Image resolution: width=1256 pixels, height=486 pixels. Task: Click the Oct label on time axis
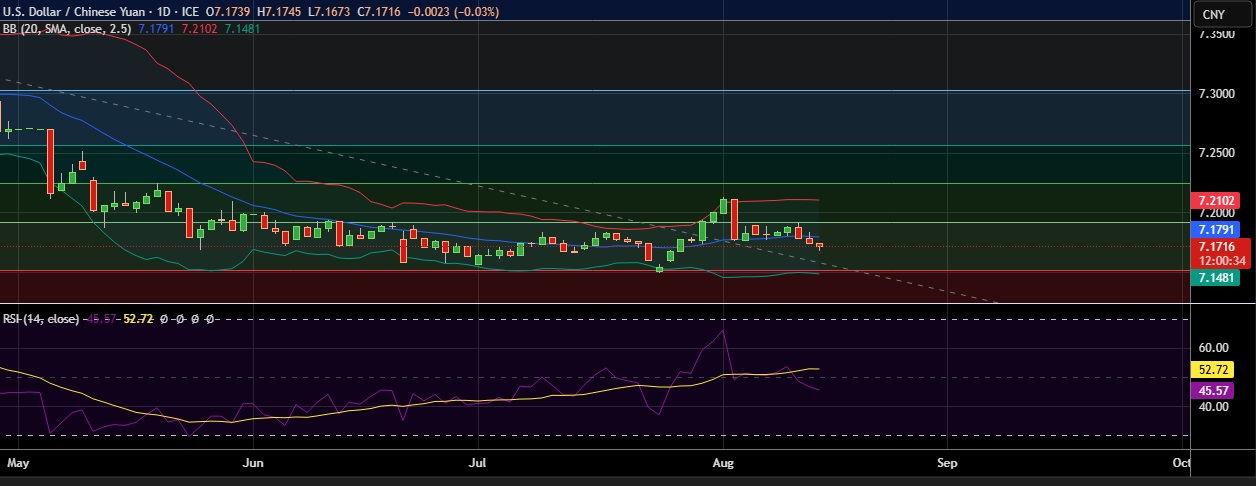tap(1180, 464)
